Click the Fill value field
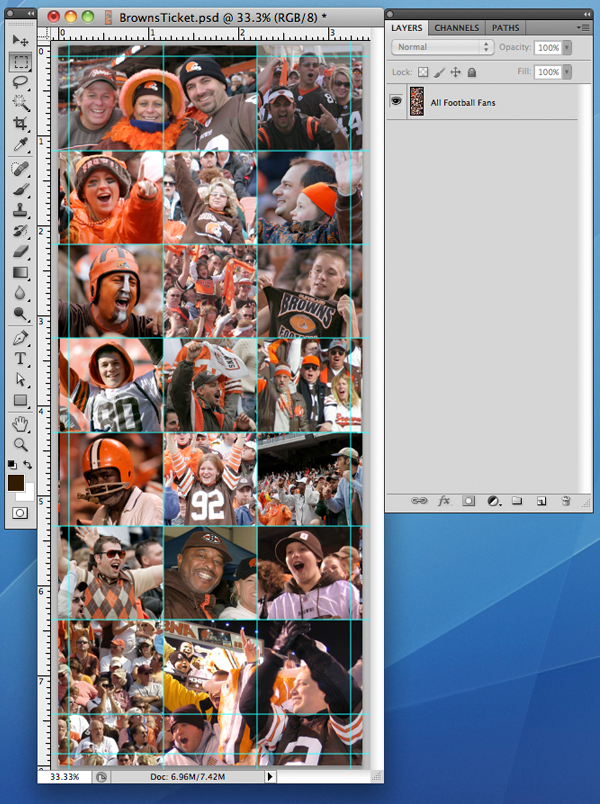The image size is (600, 804). click(548, 72)
